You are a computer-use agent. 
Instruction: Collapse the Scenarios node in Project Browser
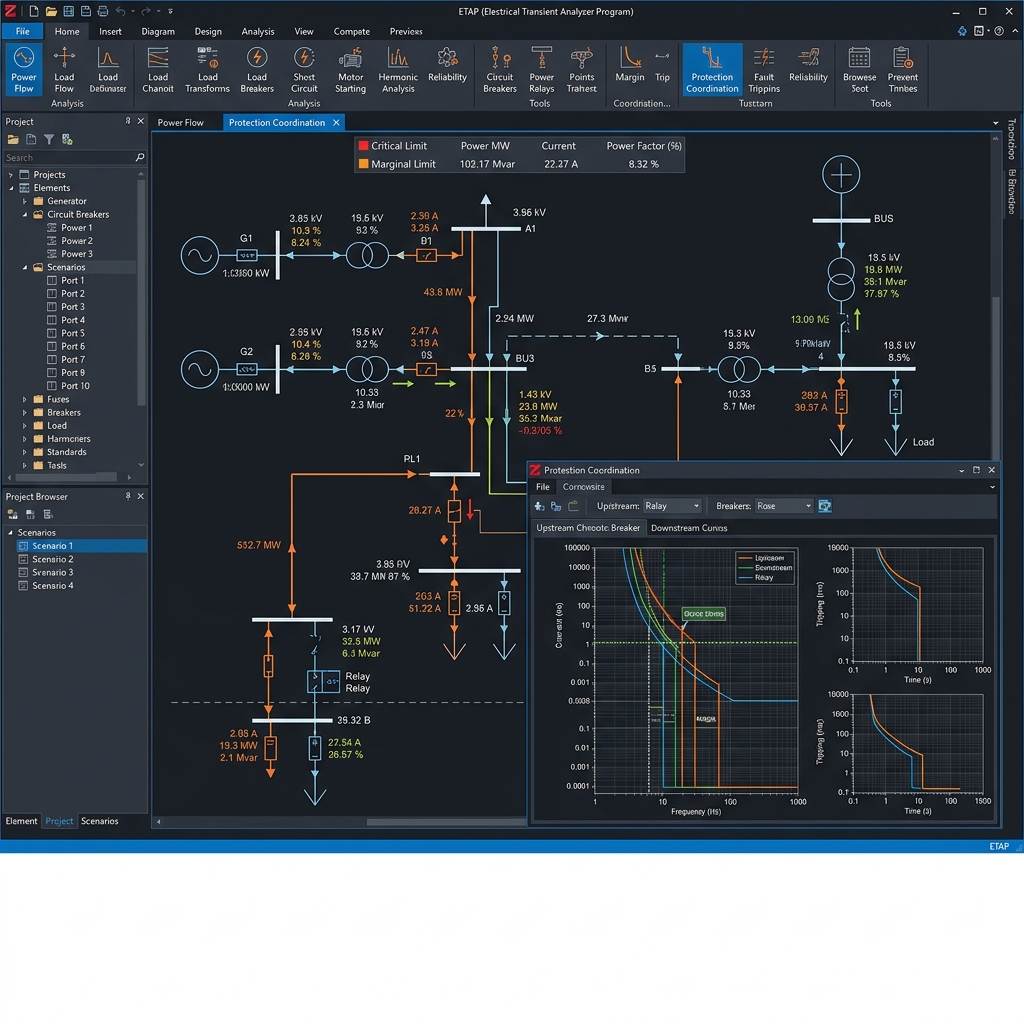point(10,533)
